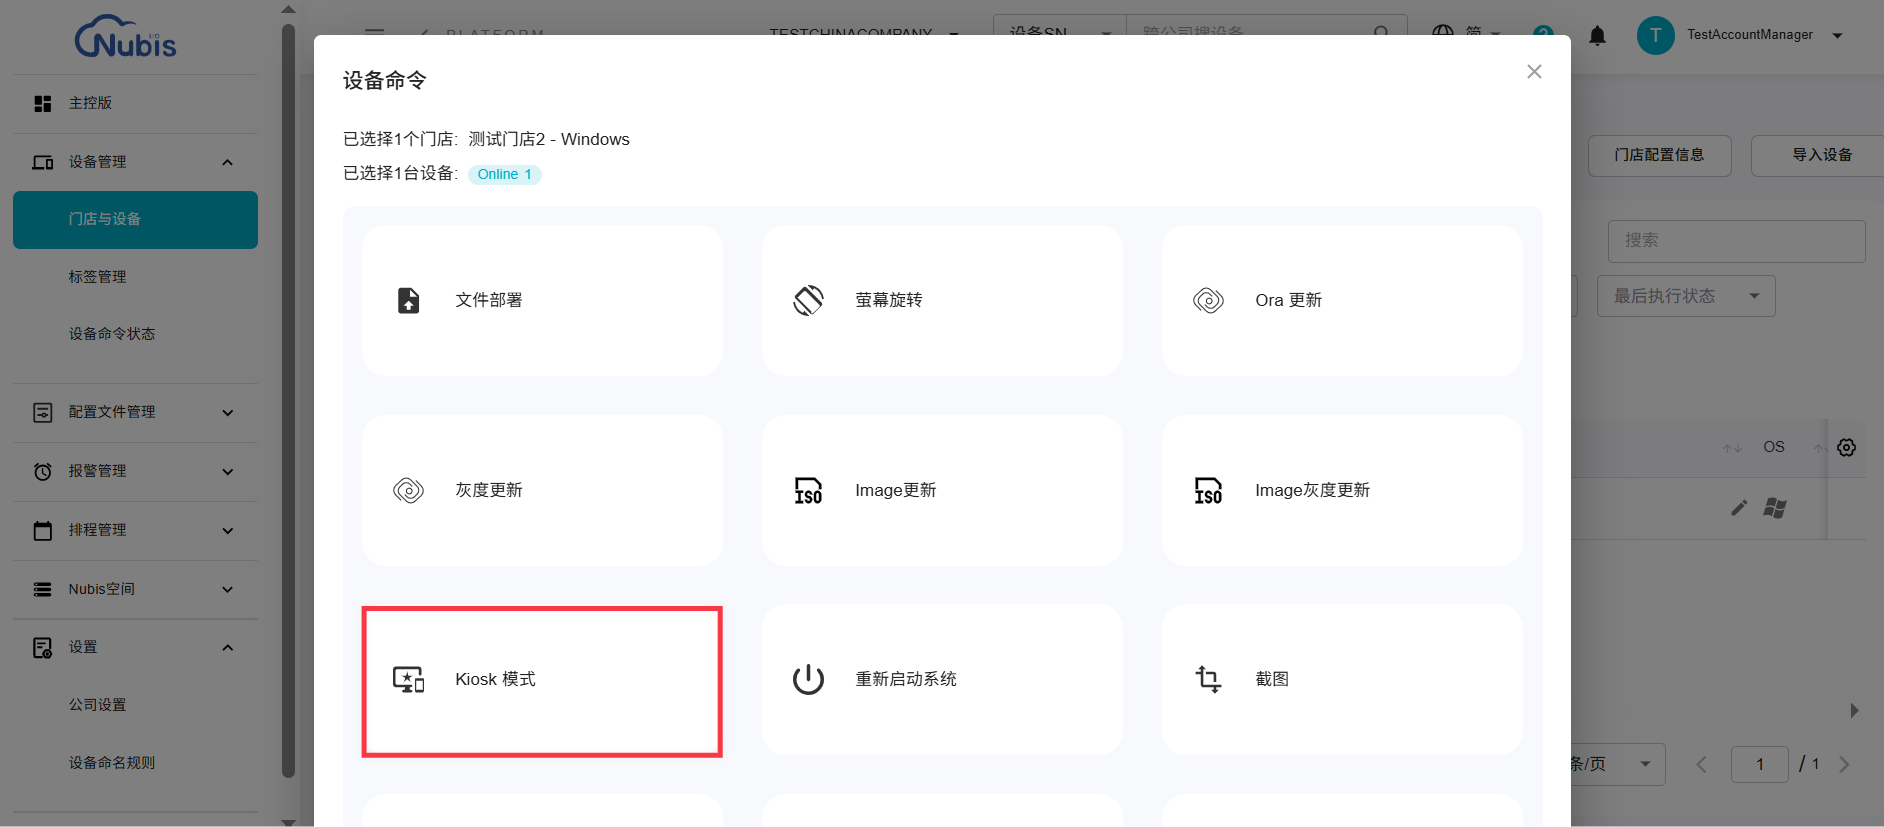Open the 条/页 page size dropdown
The width and height of the screenshot is (1884, 827).
coord(1617,764)
